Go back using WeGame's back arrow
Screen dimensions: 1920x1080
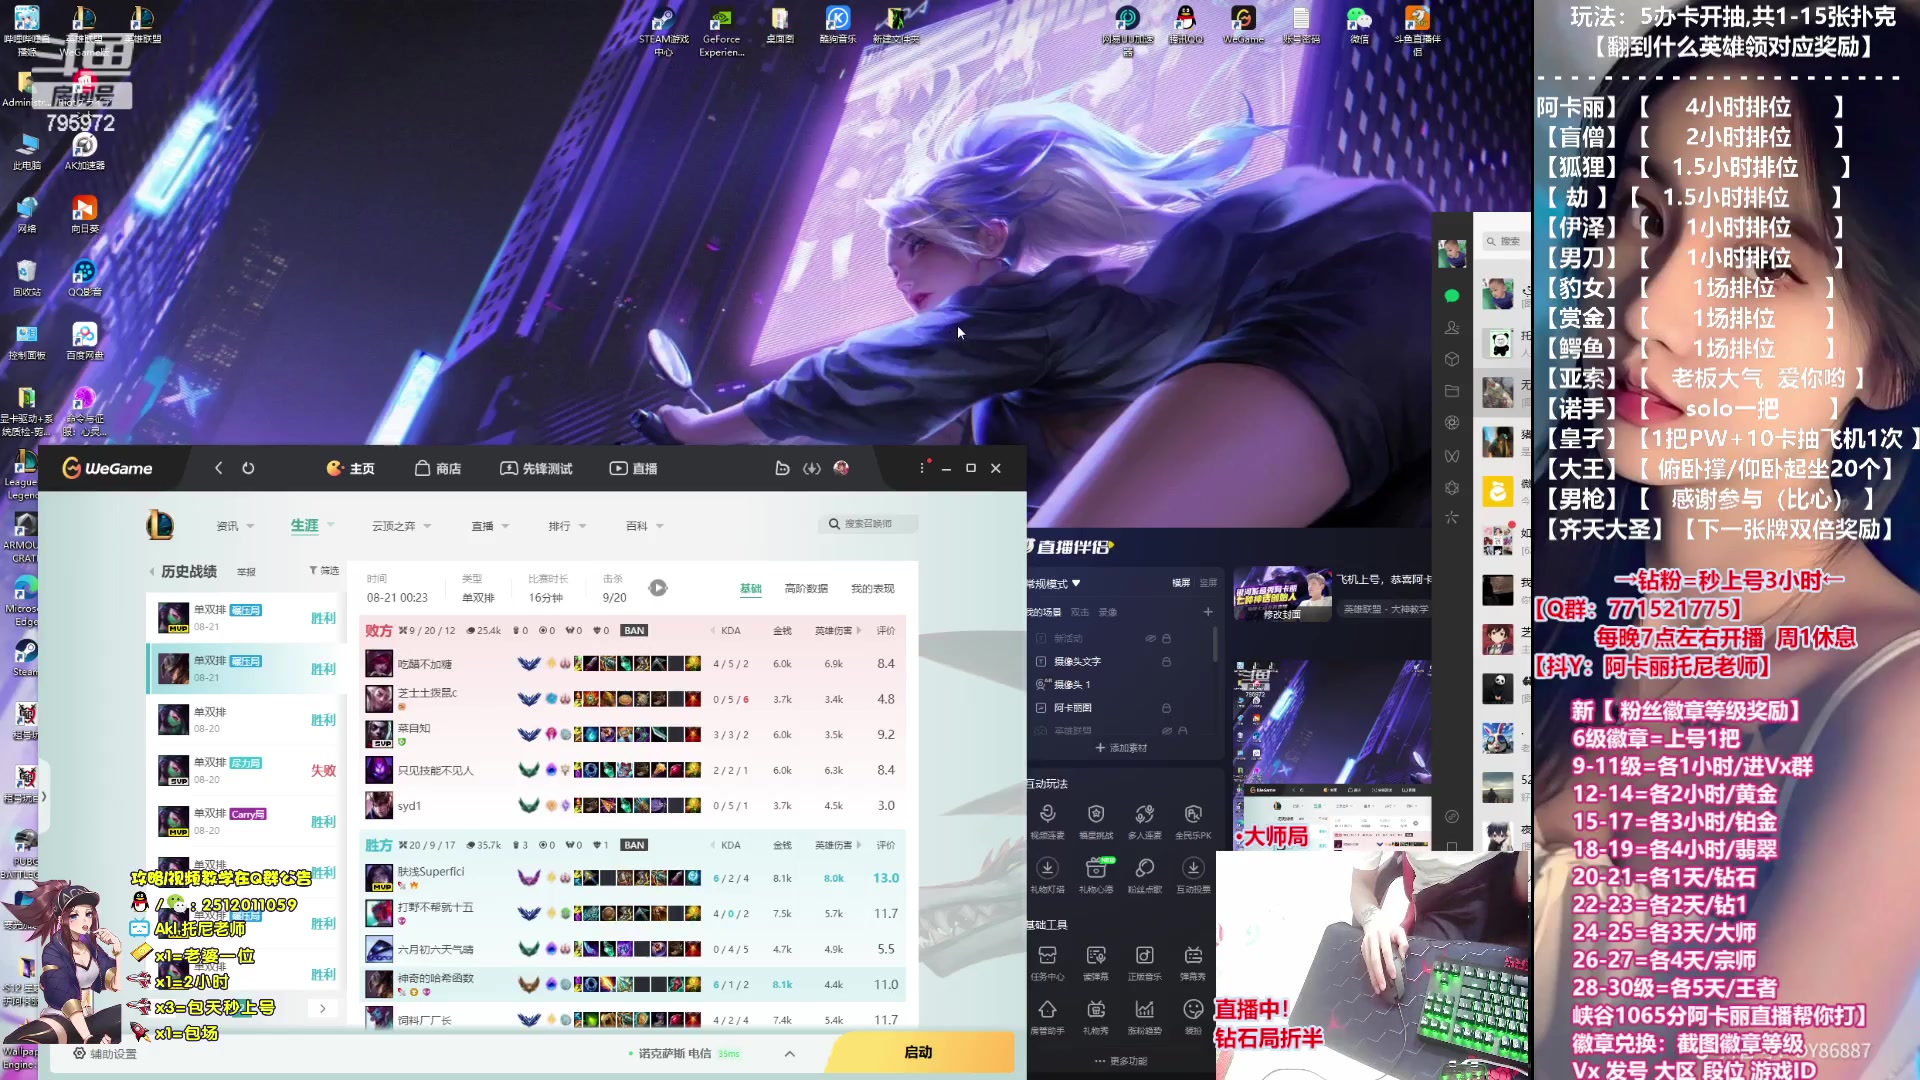pyautogui.click(x=219, y=468)
